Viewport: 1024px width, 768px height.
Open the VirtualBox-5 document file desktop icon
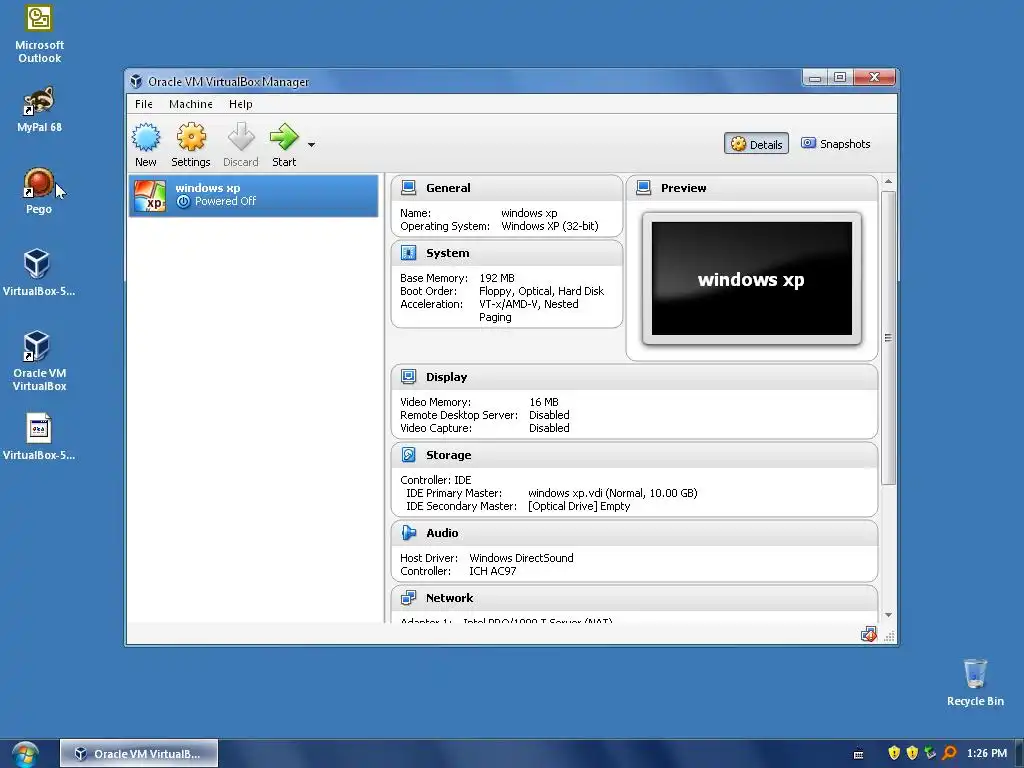click(39, 436)
